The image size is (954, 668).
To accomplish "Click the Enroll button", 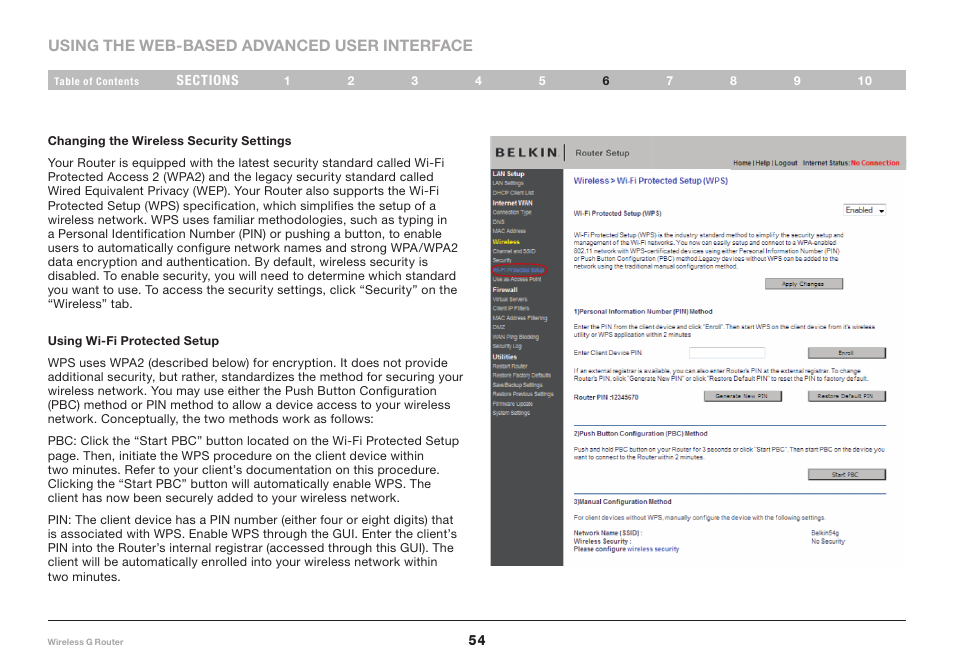I will click(847, 353).
